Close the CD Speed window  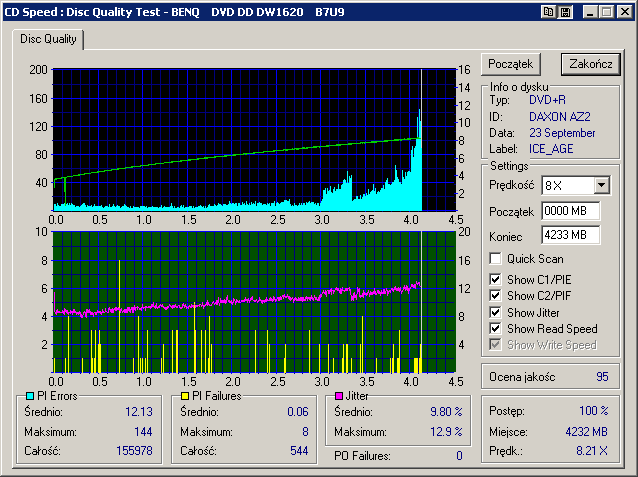click(624, 12)
